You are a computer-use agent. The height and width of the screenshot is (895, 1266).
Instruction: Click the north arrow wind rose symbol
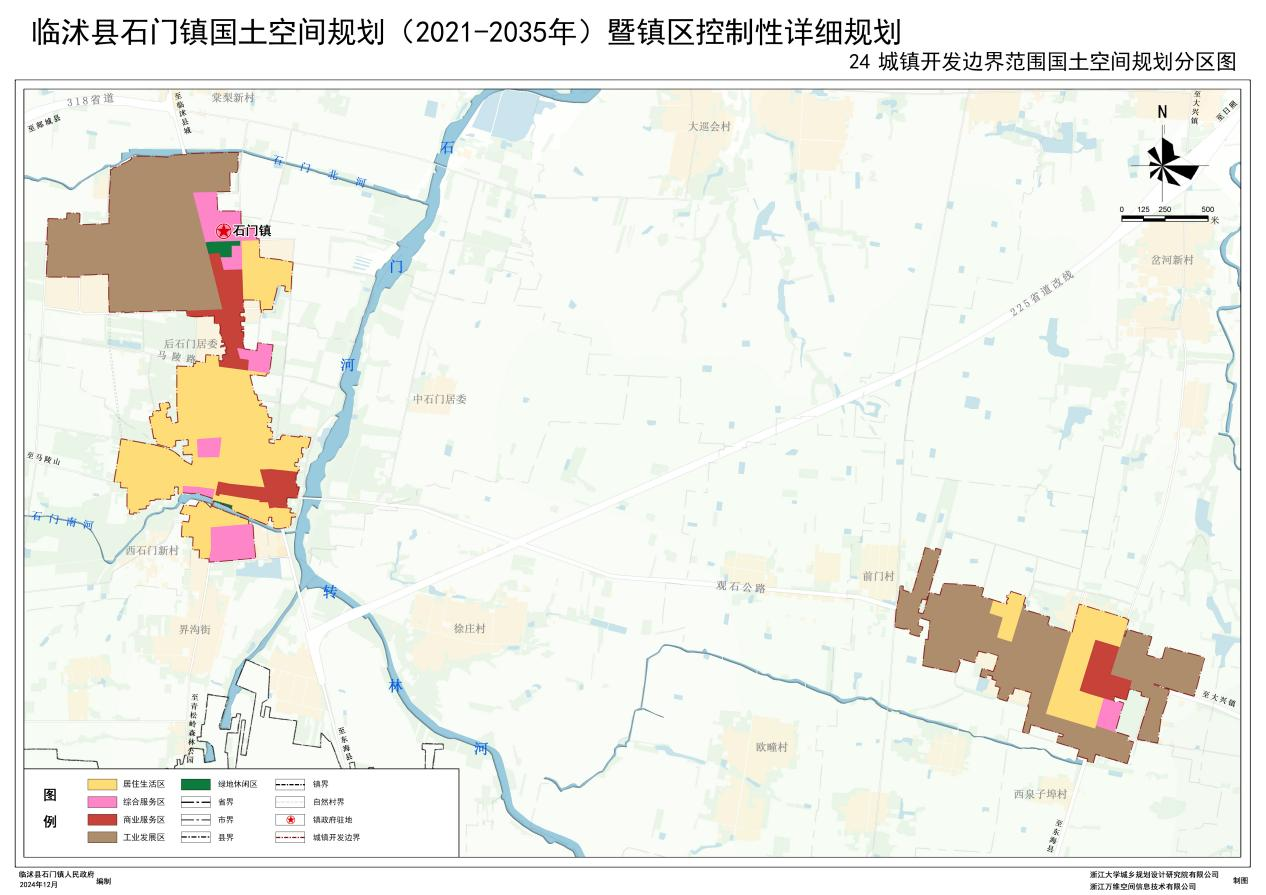click(1164, 162)
